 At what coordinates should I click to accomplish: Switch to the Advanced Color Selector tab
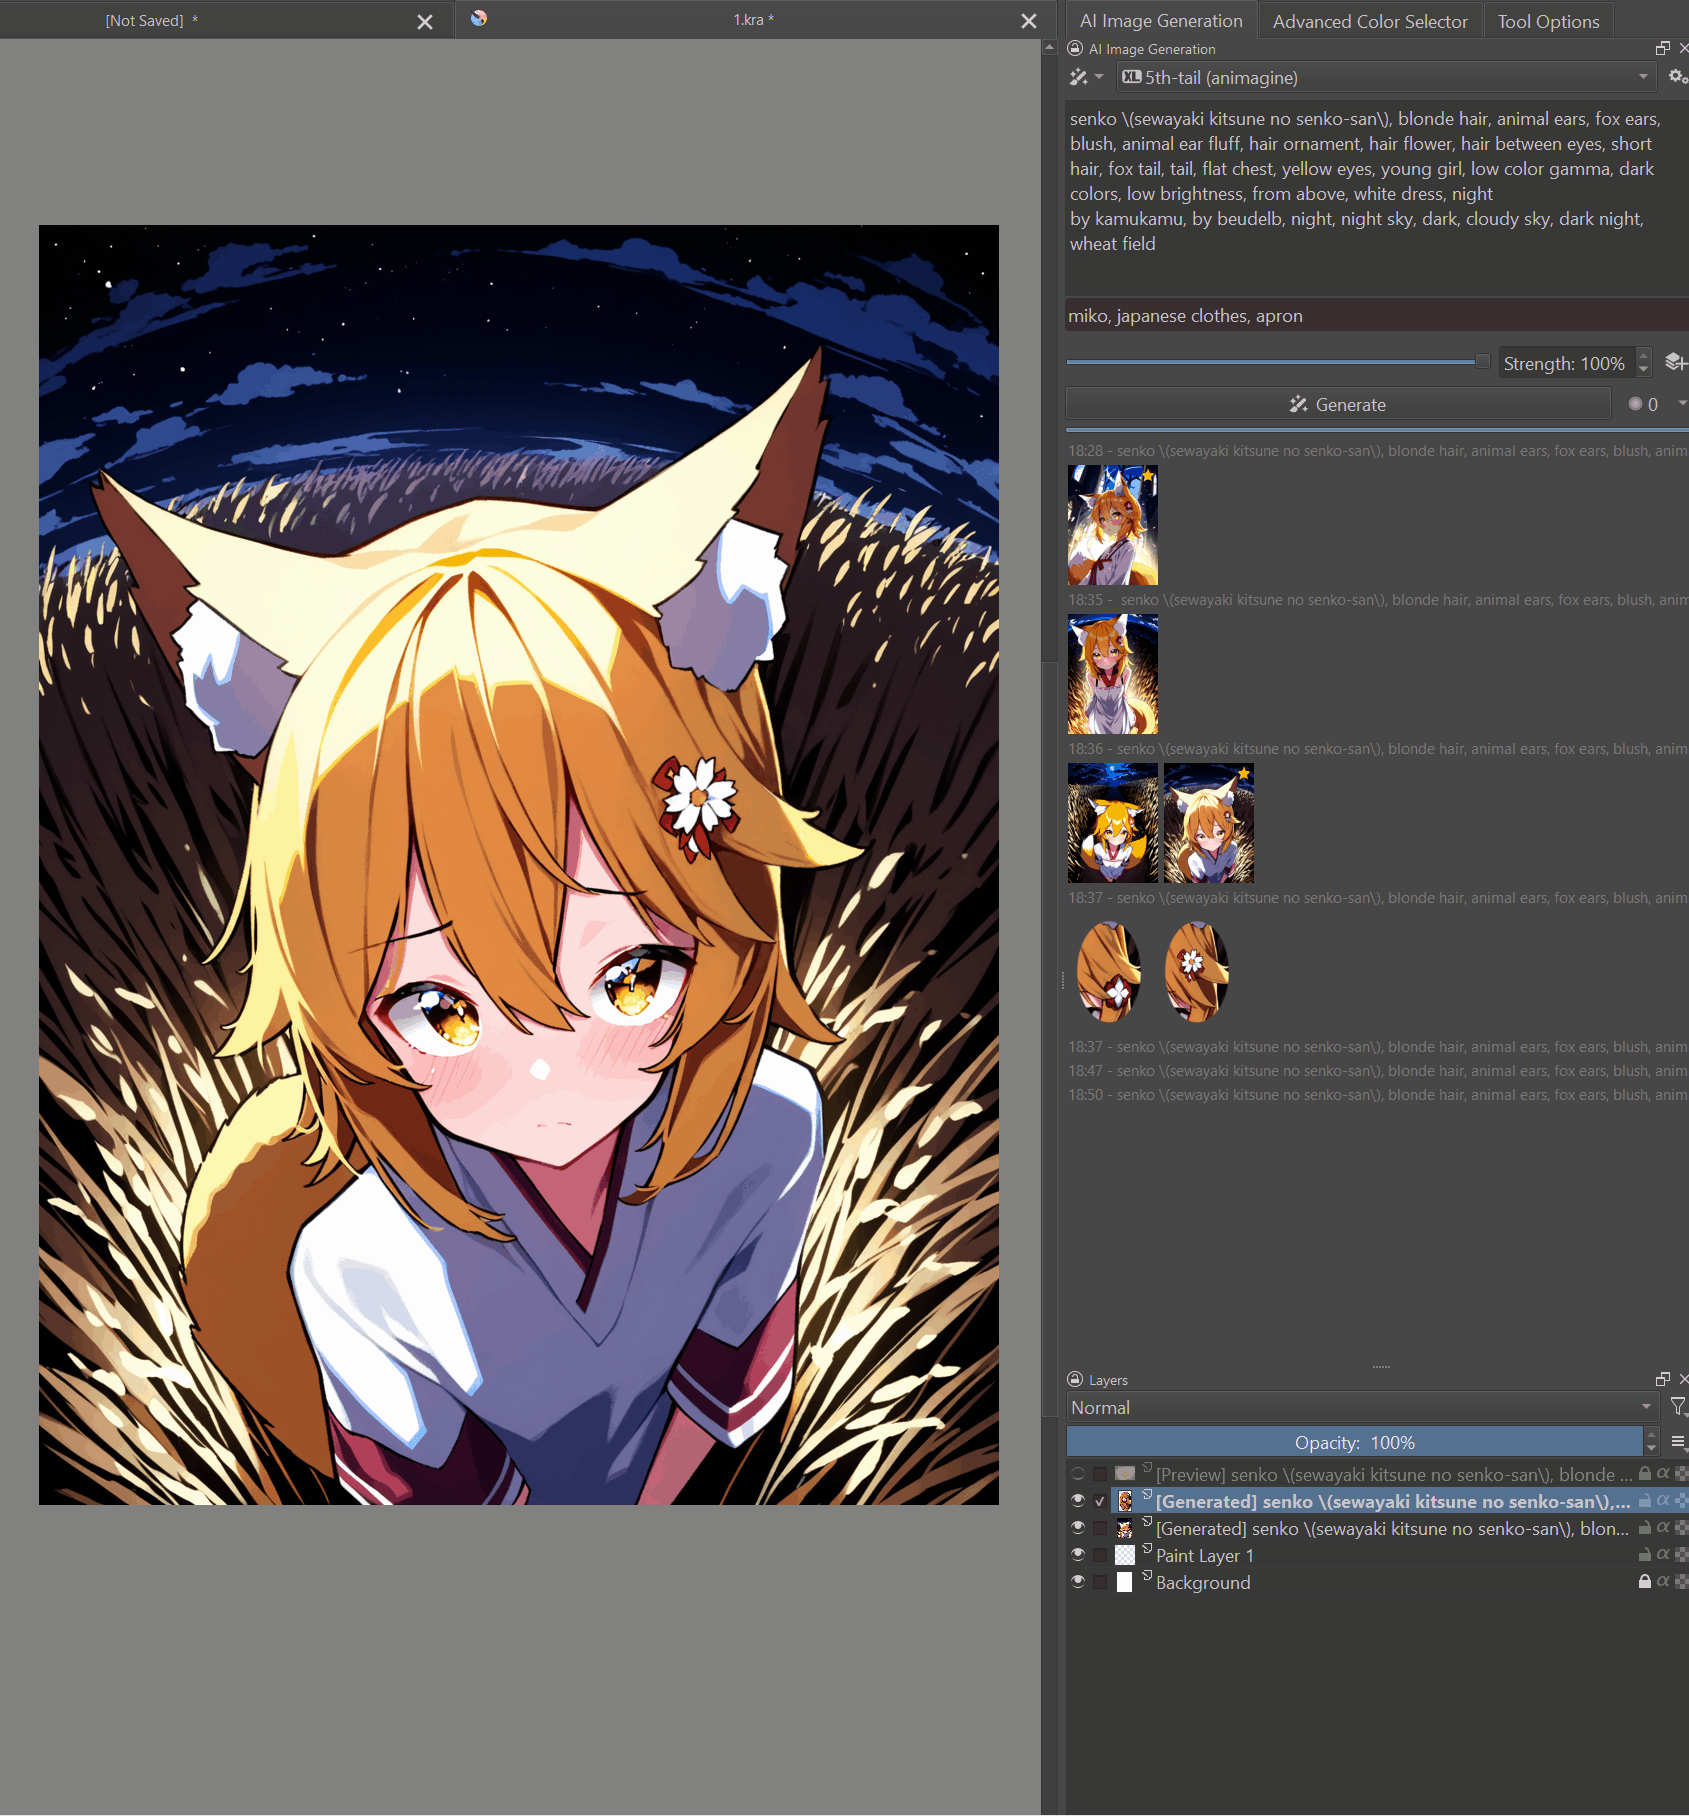pos(1370,21)
